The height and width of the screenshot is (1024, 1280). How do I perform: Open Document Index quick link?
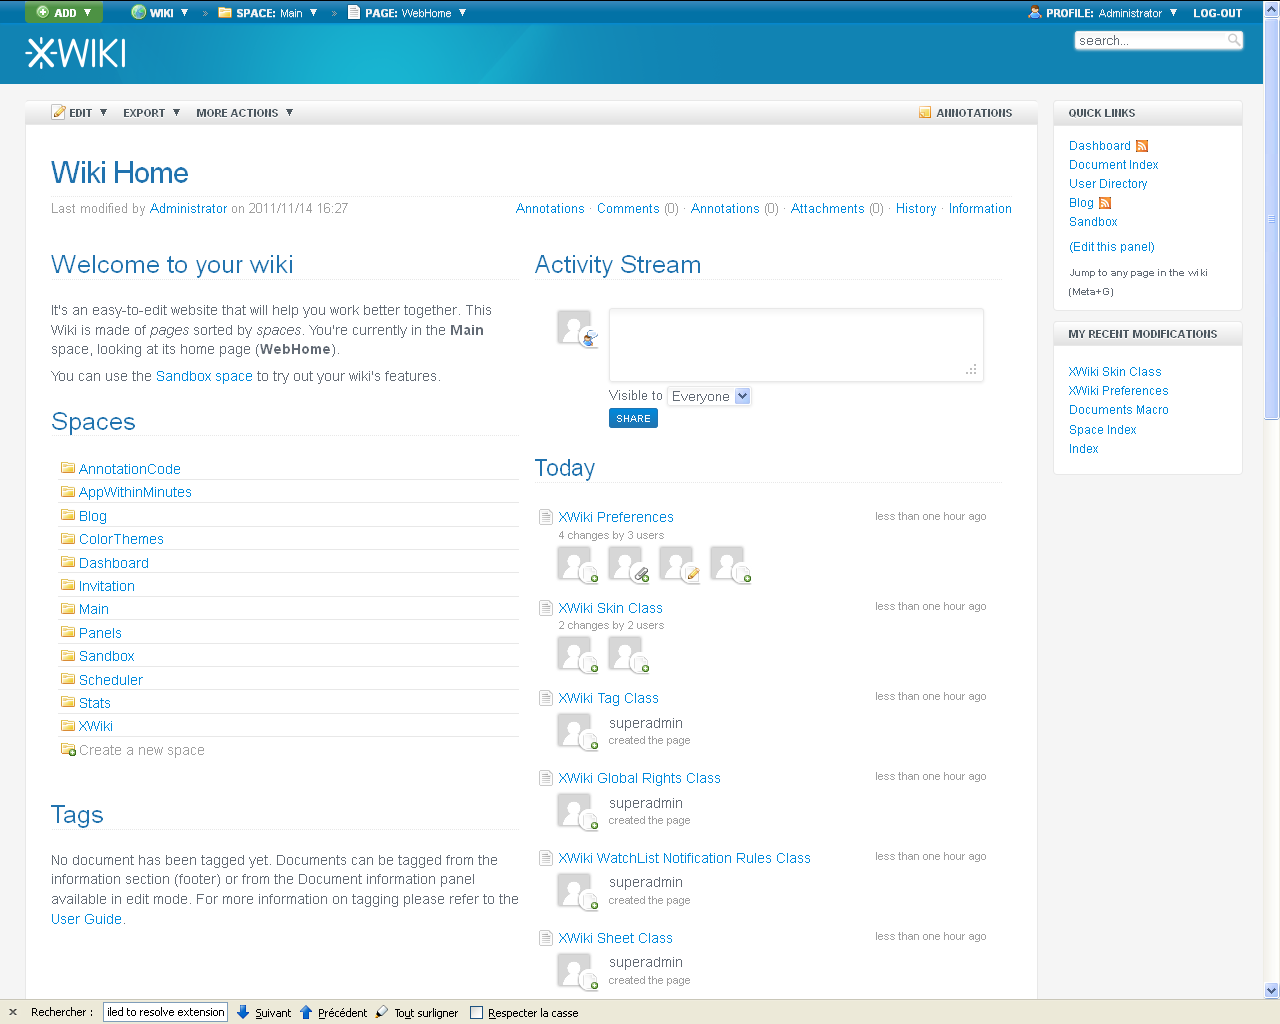pos(1113,165)
